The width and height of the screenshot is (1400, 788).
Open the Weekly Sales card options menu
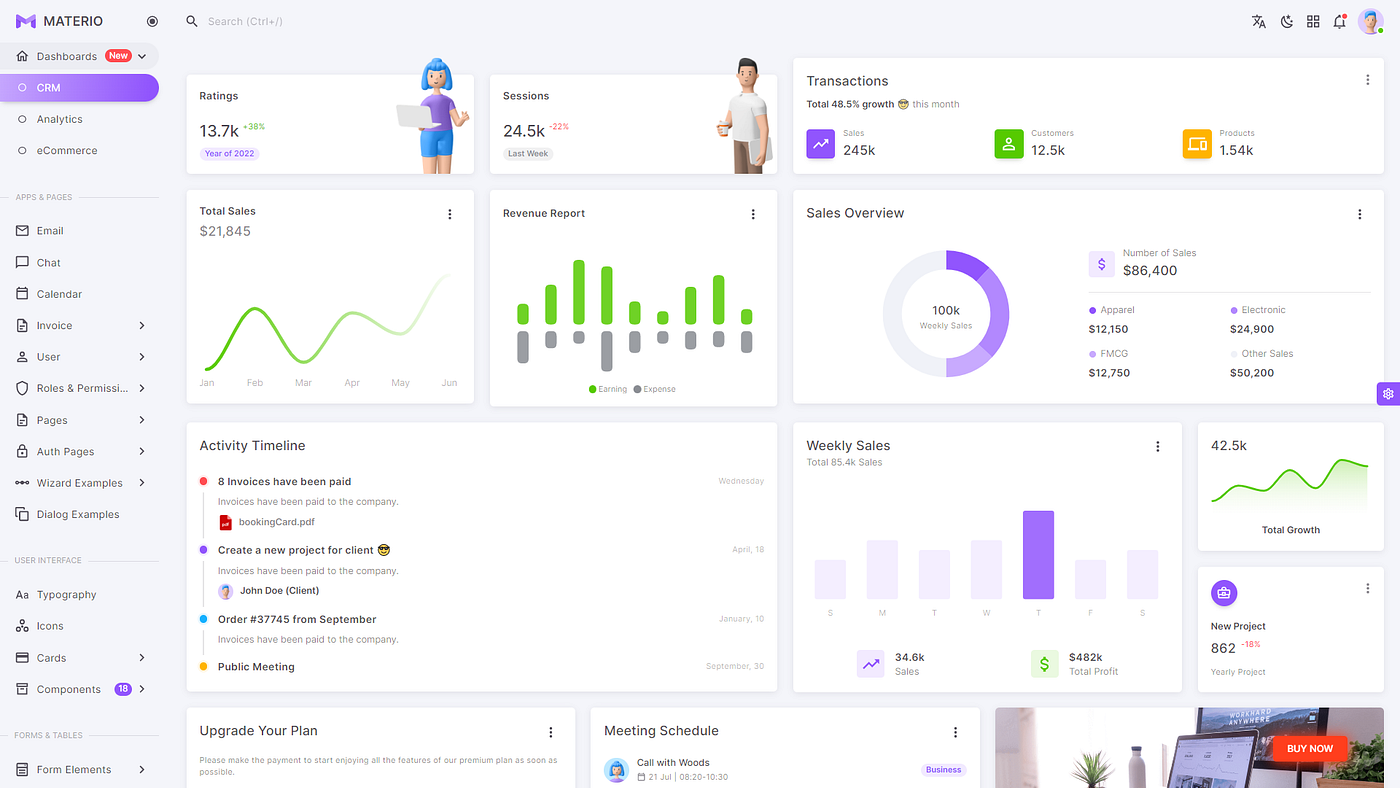point(1158,447)
